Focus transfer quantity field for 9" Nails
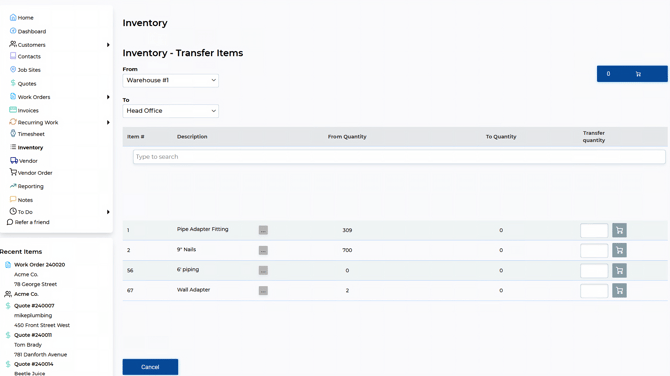The width and height of the screenshot is (670, 376). (x=594, y=250)
